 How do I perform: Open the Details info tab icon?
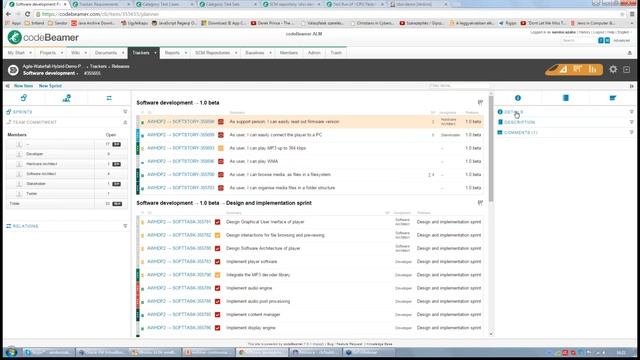coord(518,98)
